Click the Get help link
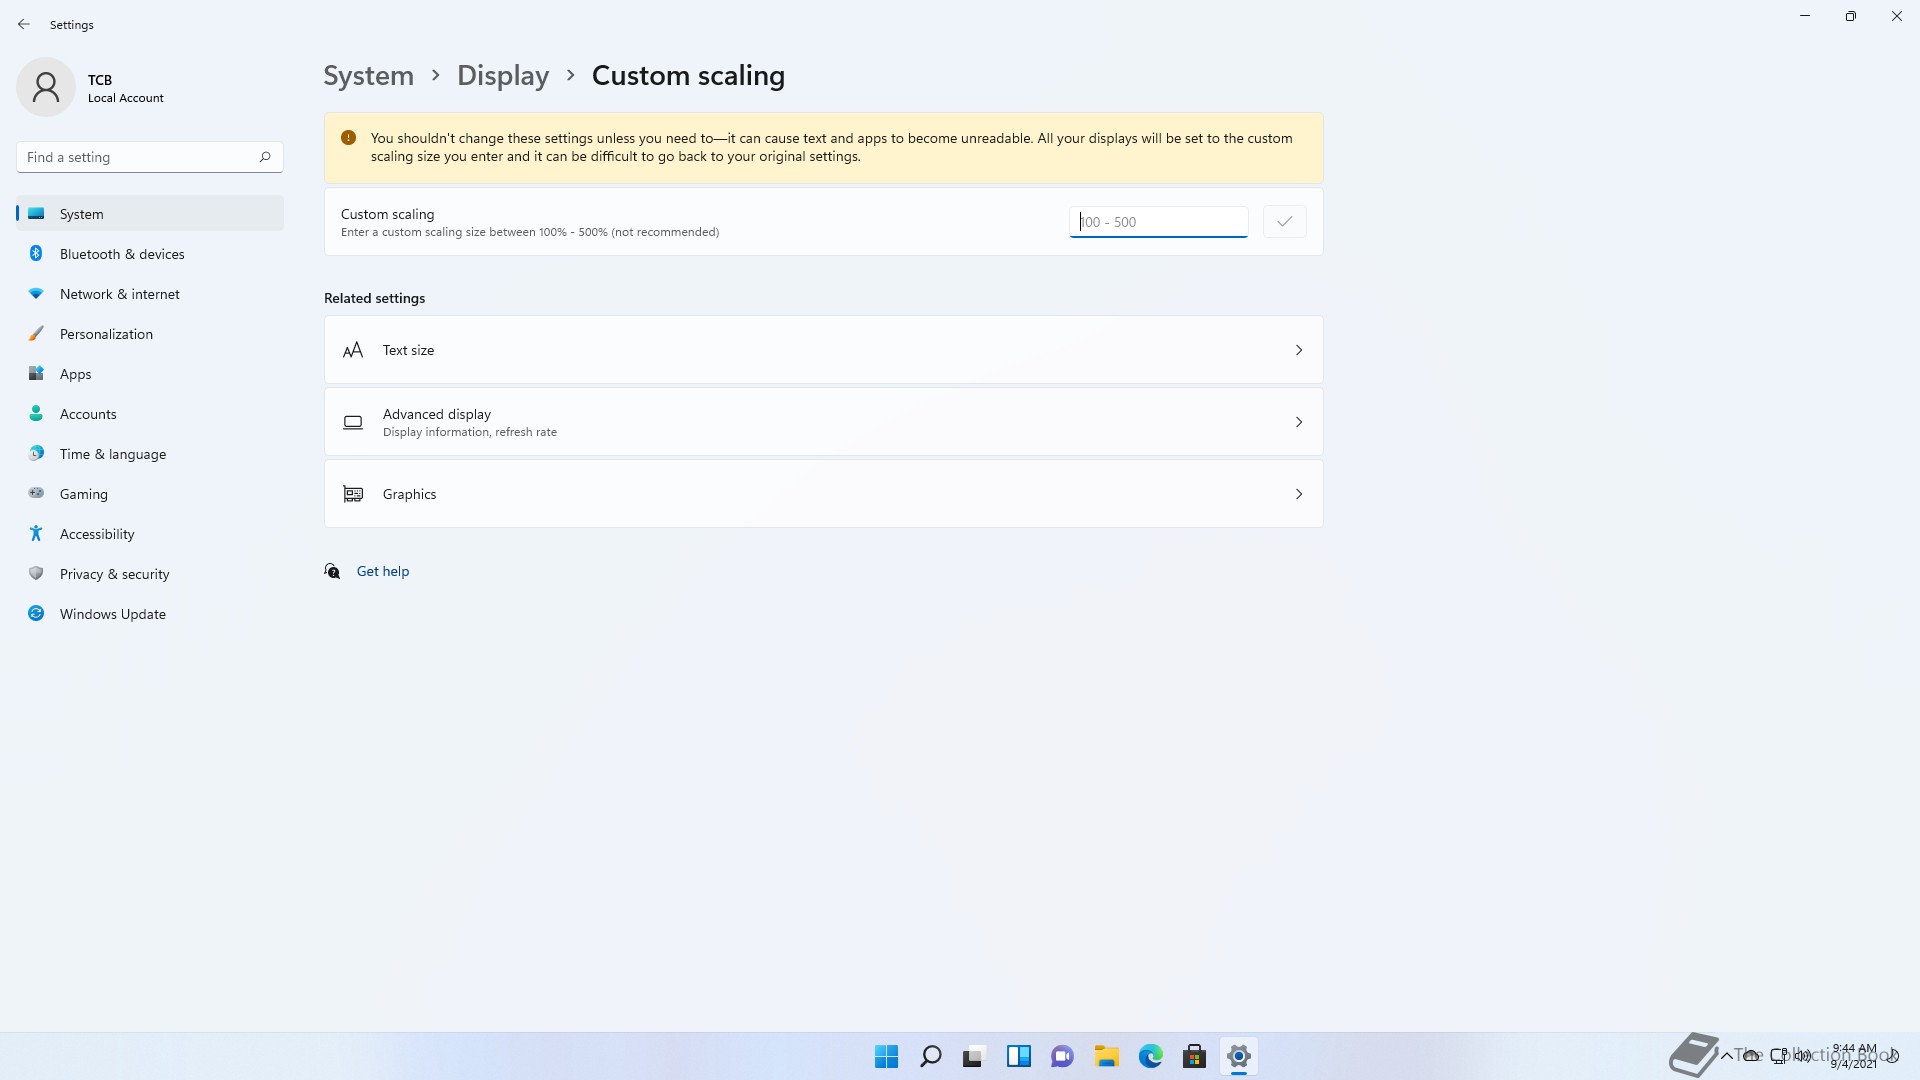The width and height of the screenshot is (1920, 1080). (383, 571)
